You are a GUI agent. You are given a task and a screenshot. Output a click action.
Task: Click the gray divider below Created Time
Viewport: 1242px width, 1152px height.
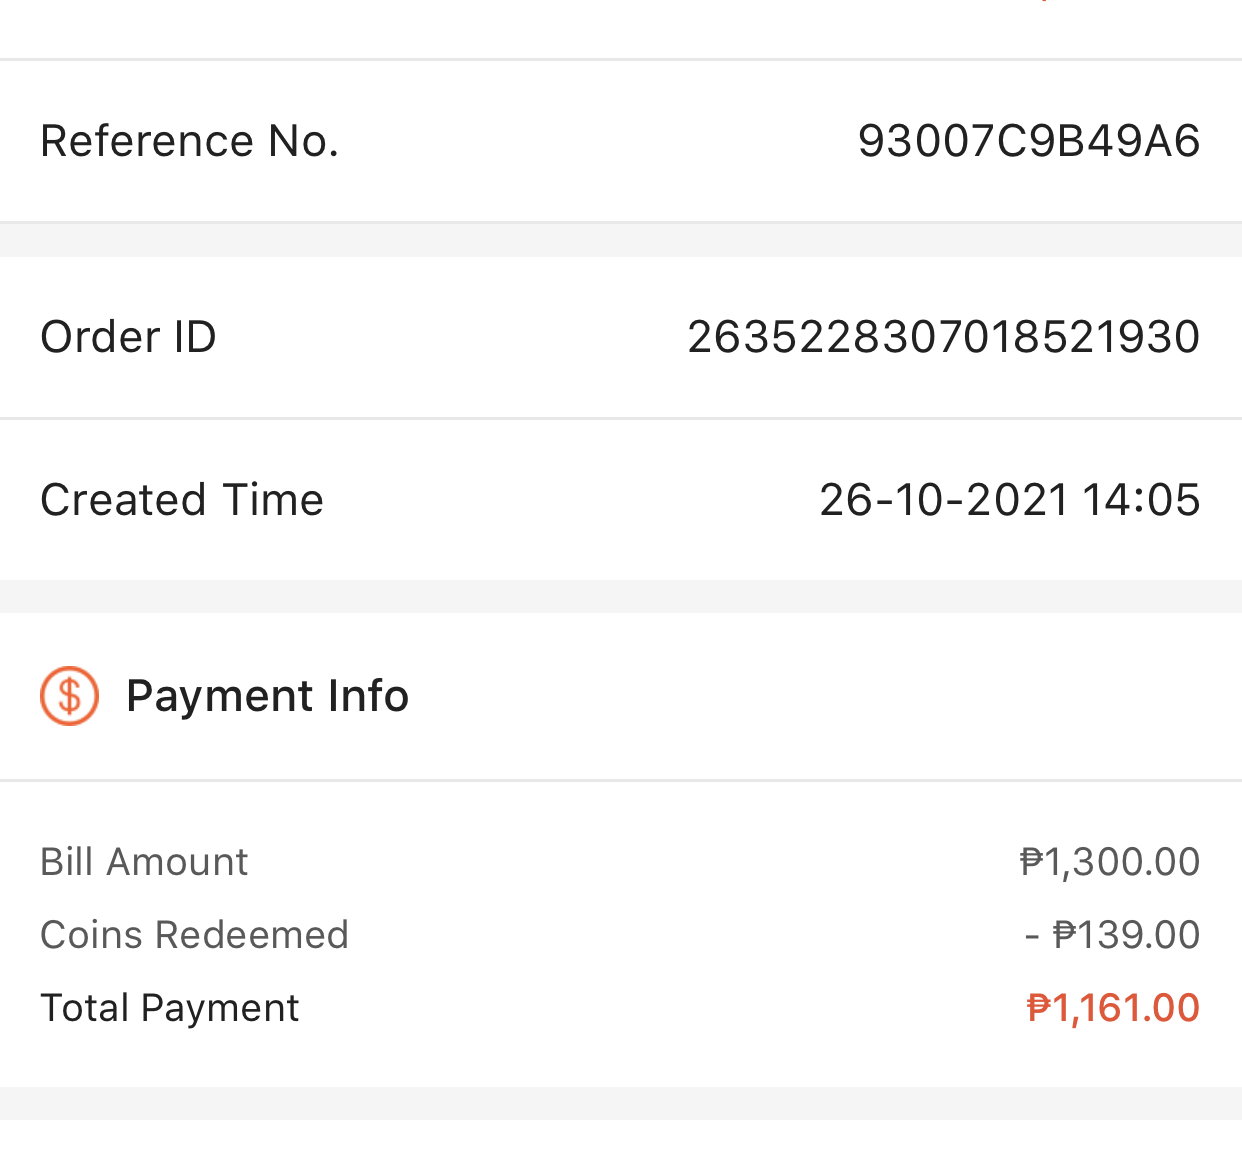(x=621, y=597)
